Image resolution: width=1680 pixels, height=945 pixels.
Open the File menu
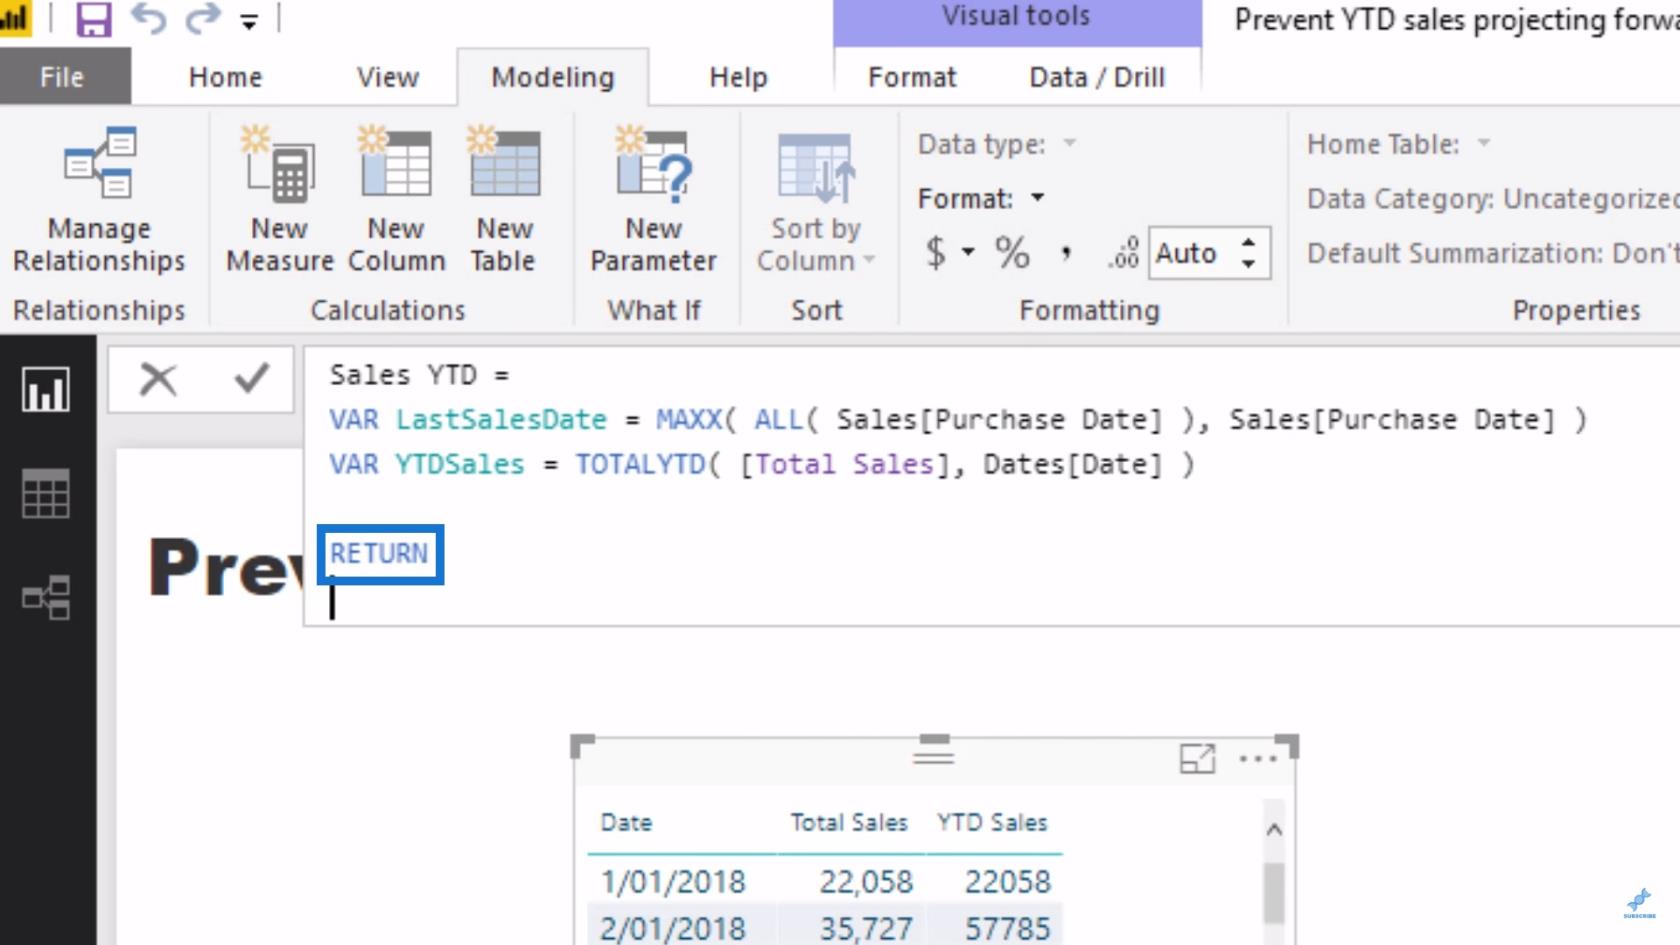coord(63,77)
